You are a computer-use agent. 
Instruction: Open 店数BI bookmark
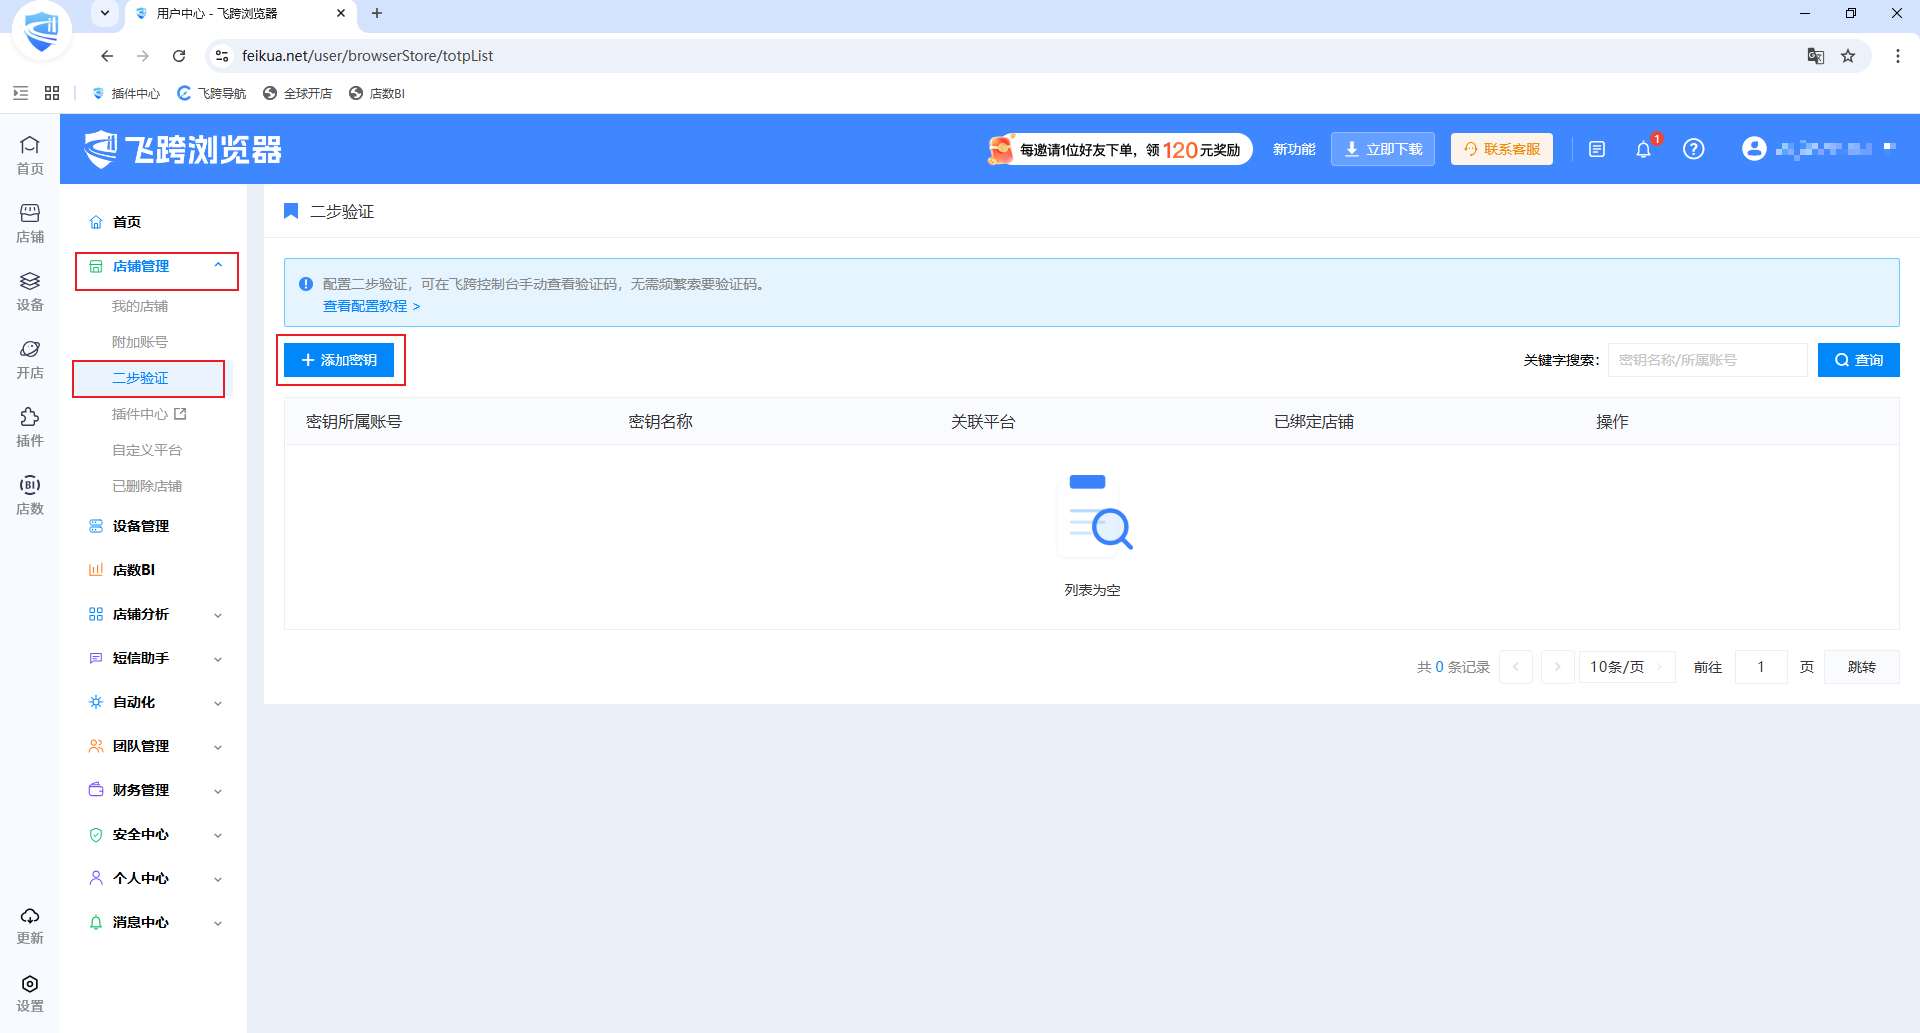377,93
